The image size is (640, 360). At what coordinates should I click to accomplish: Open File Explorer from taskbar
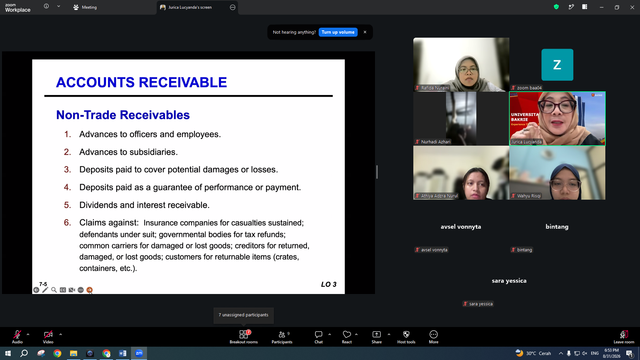[73, 353]
